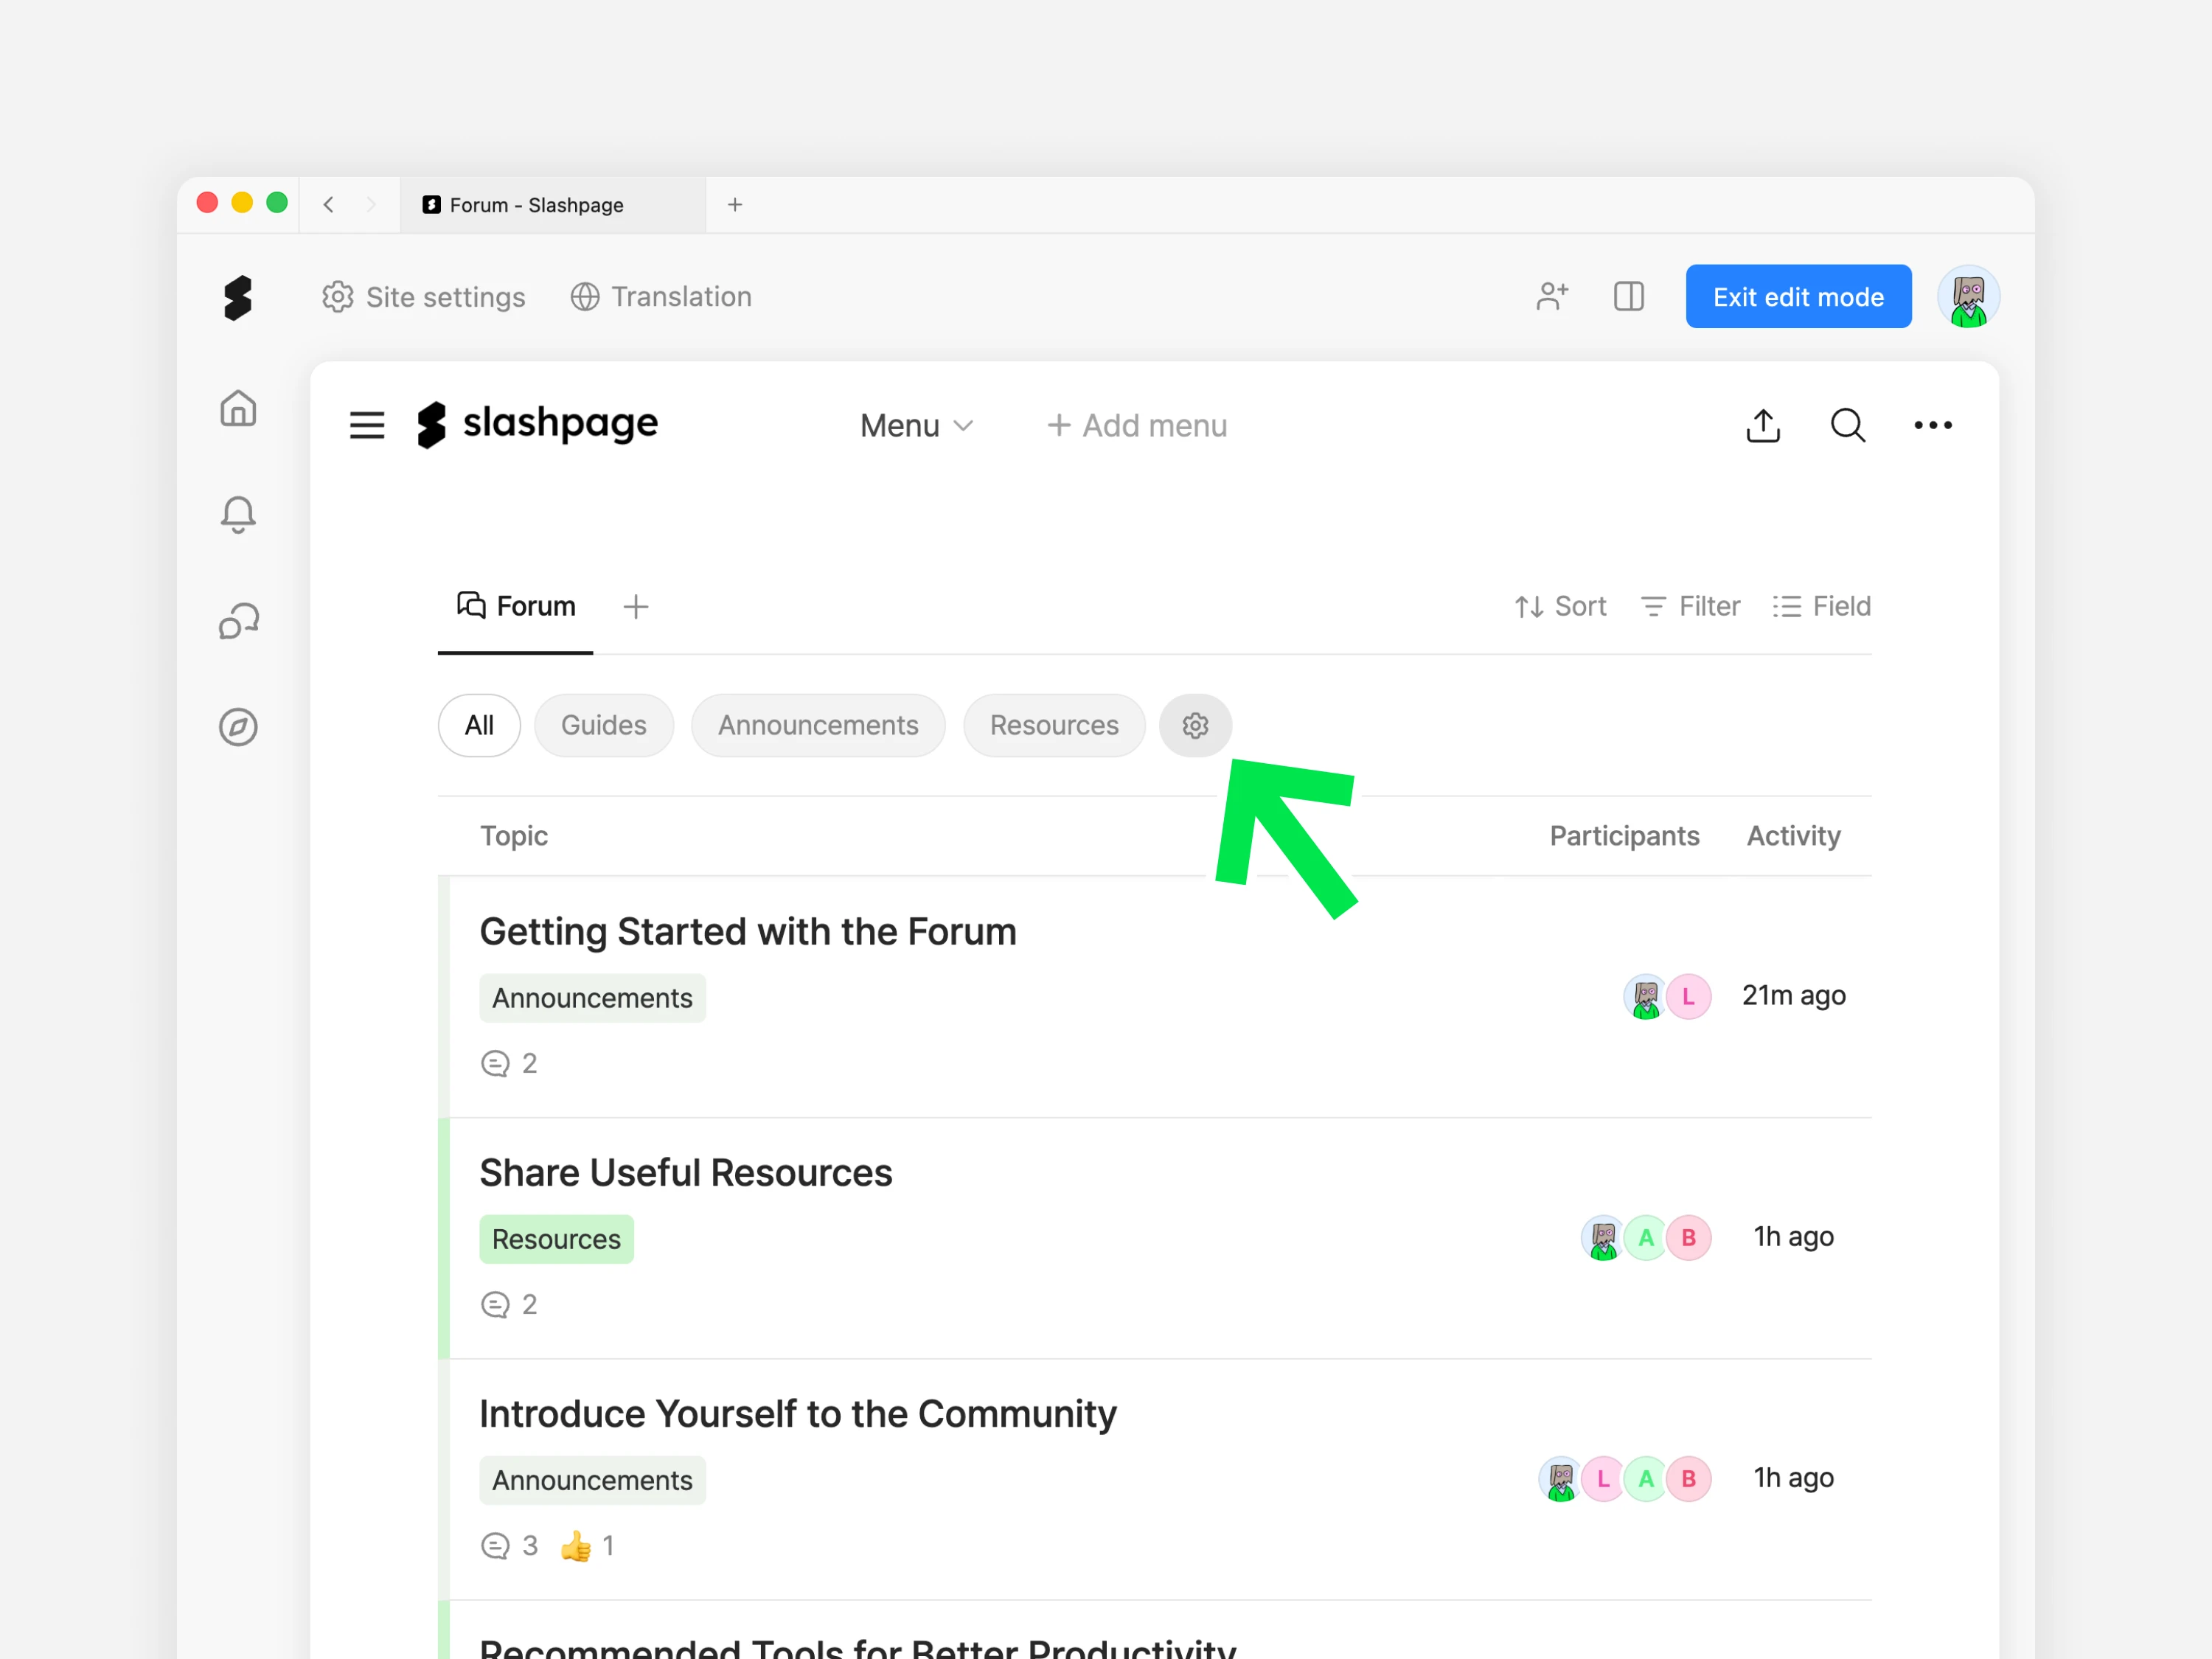
Task: Open the three-dots more options menu
Action: tap(1932, 426)
